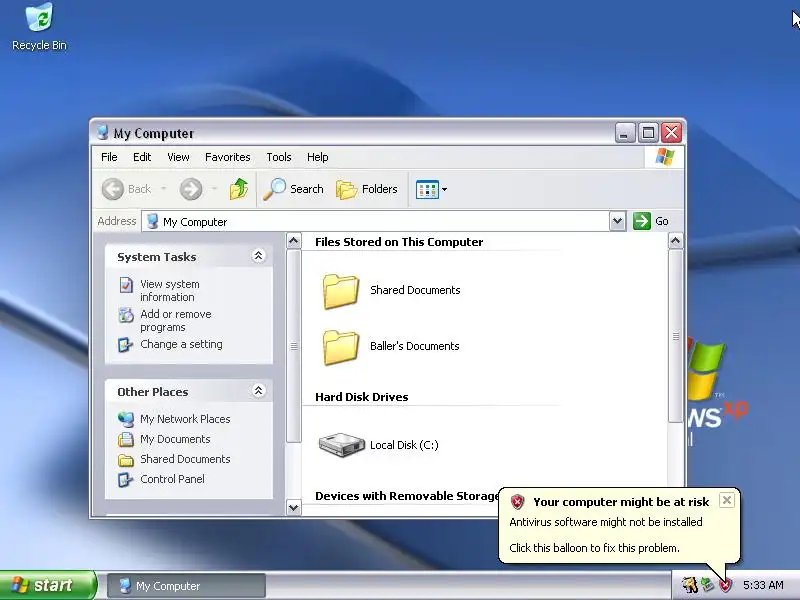The image size is (800, 600).
Task: Click My Network Places icon
Action: tap(126, 419)
